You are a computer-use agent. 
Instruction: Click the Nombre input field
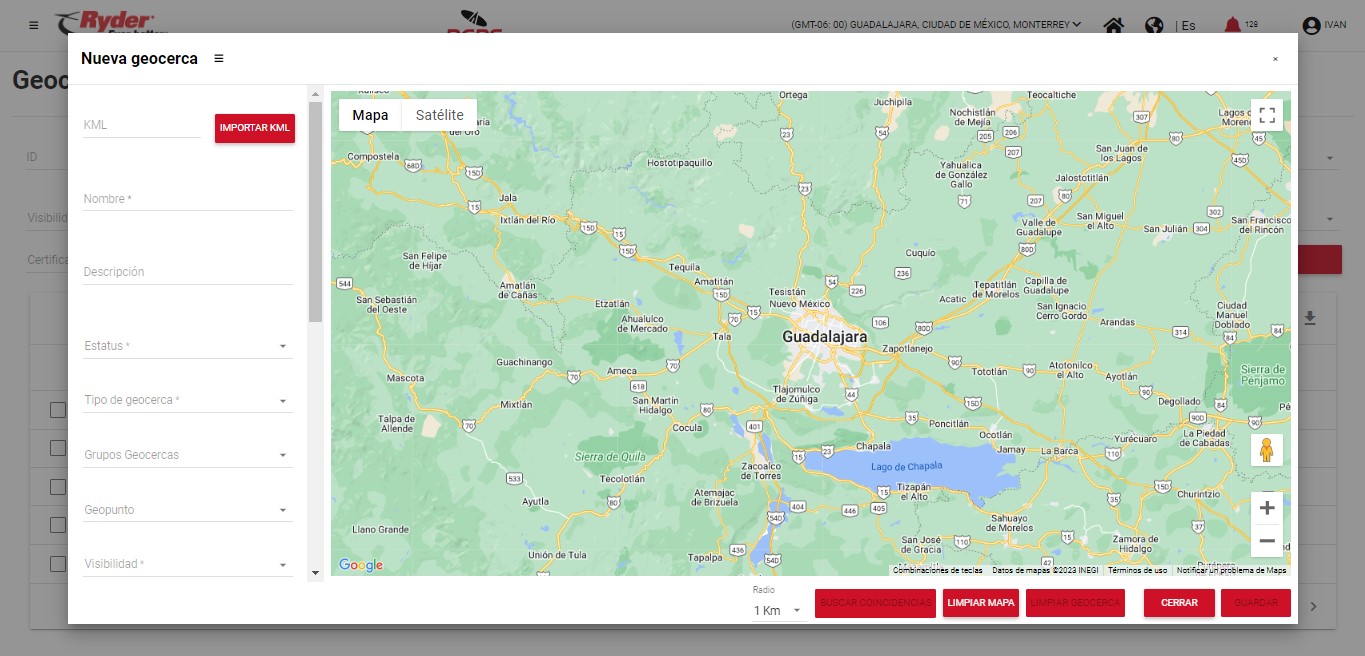[x=187, y=199]
